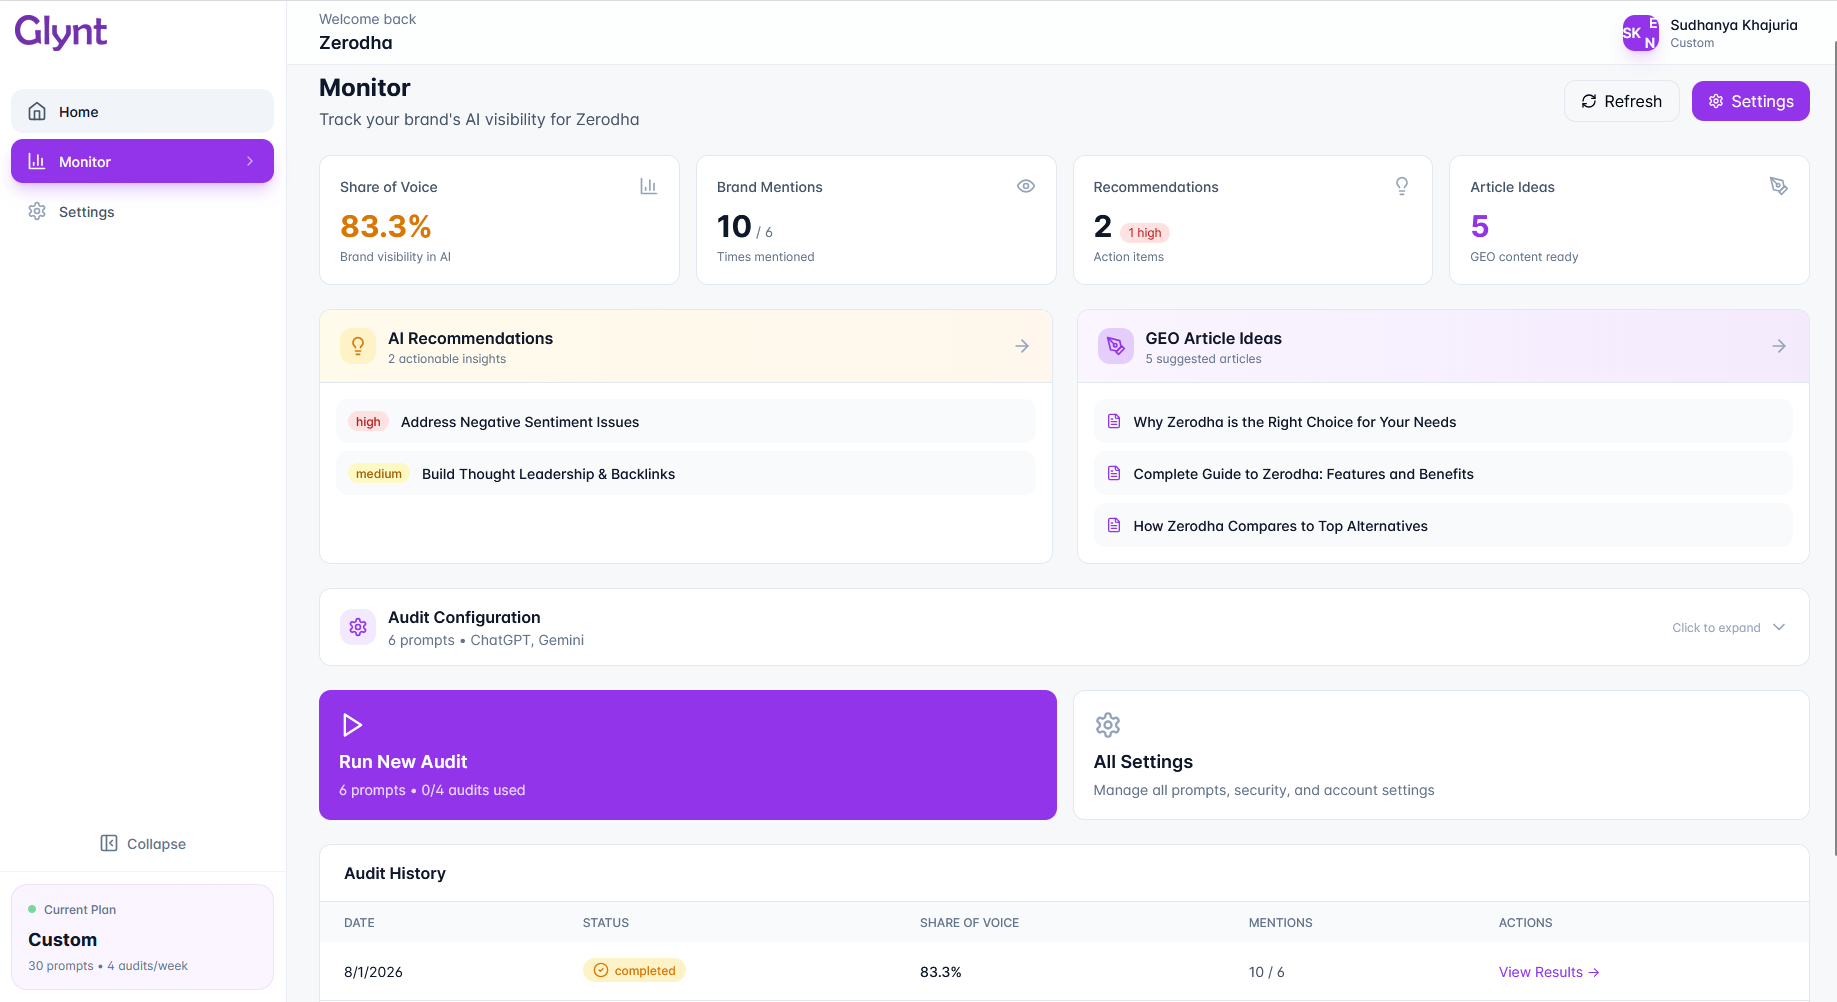Click the Sudhanya Khajuria profile avatar
Screen dimensions: 1837x1002
1640,32
